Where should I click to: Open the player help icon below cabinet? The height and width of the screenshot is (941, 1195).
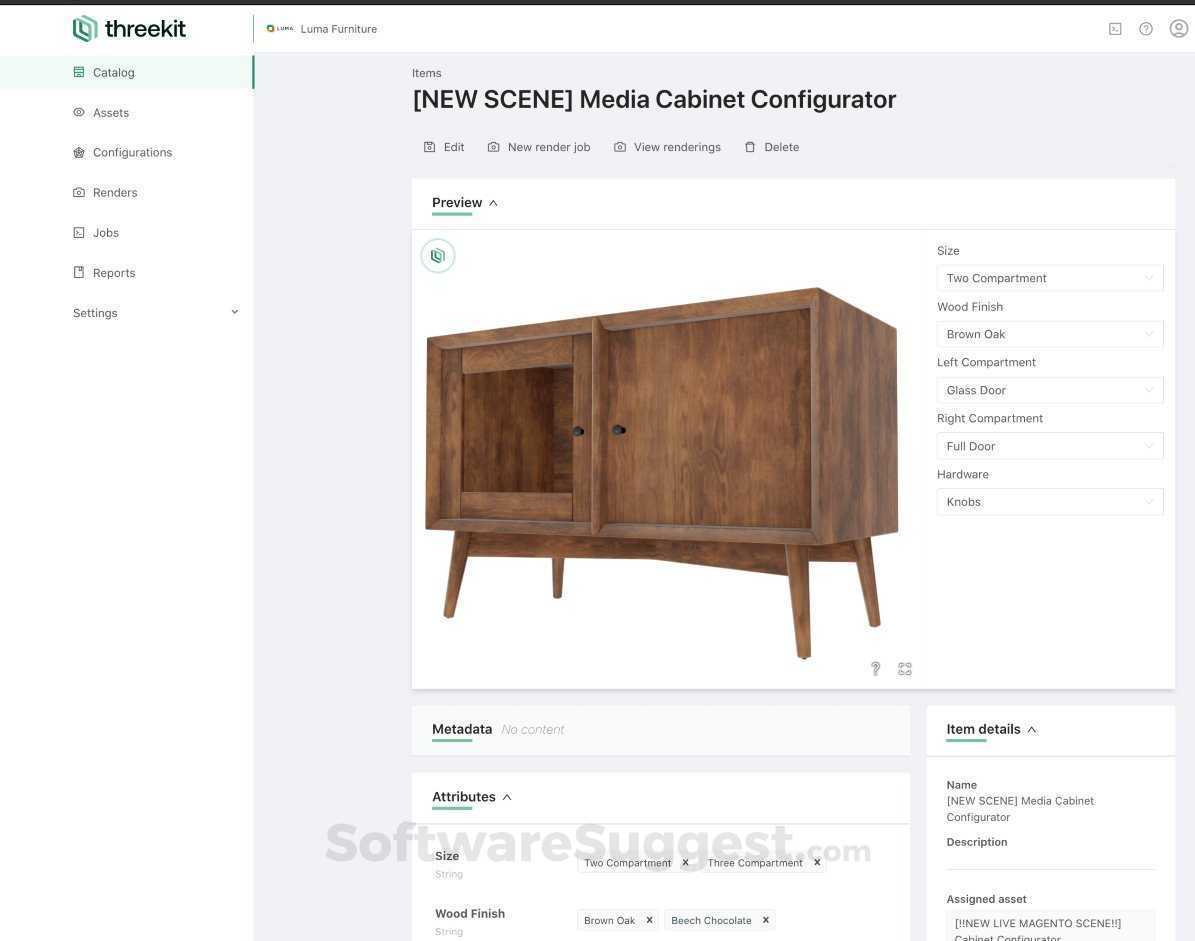pyautogui.click(x=876, y=668)
